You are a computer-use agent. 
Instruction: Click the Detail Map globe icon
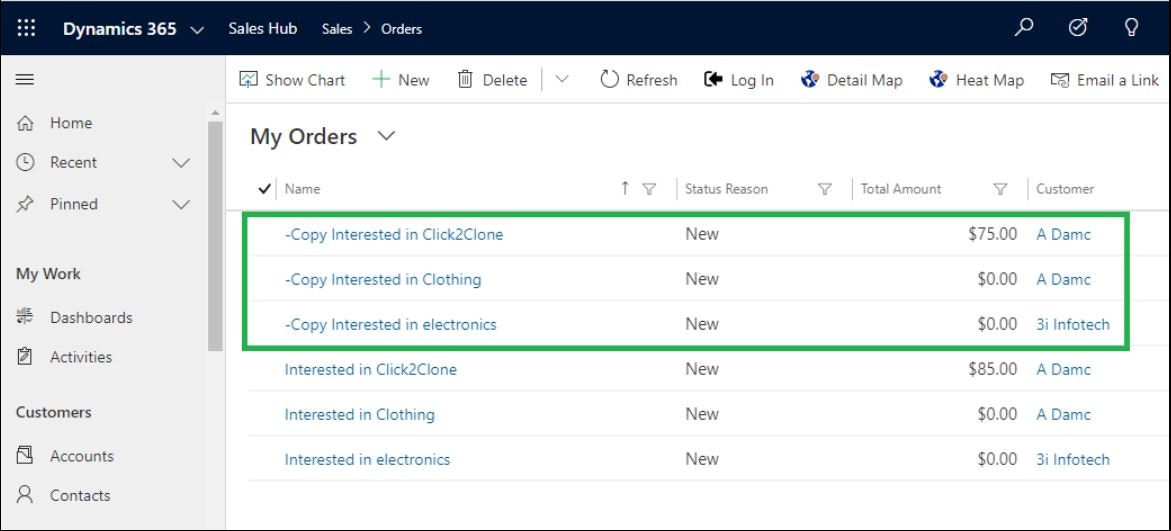pyautogui.click(x=810, y=79)
